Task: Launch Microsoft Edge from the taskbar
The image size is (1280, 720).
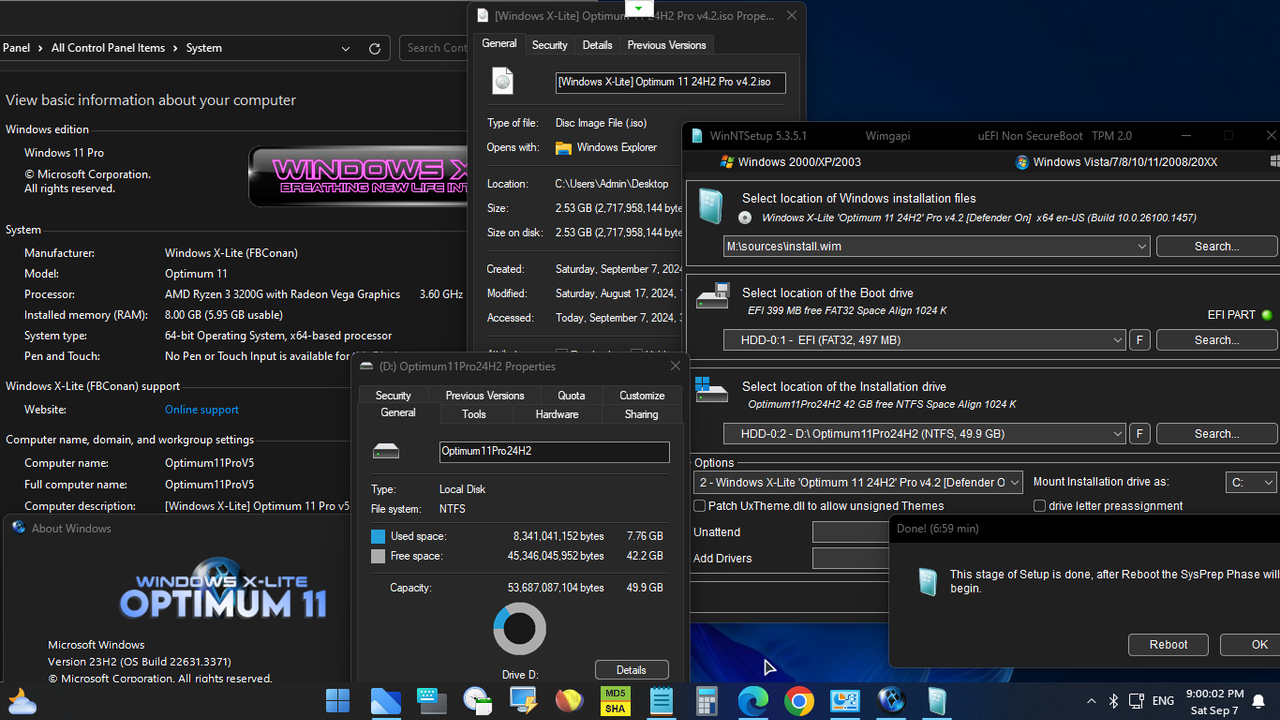Action: click(x=753, y=701)
